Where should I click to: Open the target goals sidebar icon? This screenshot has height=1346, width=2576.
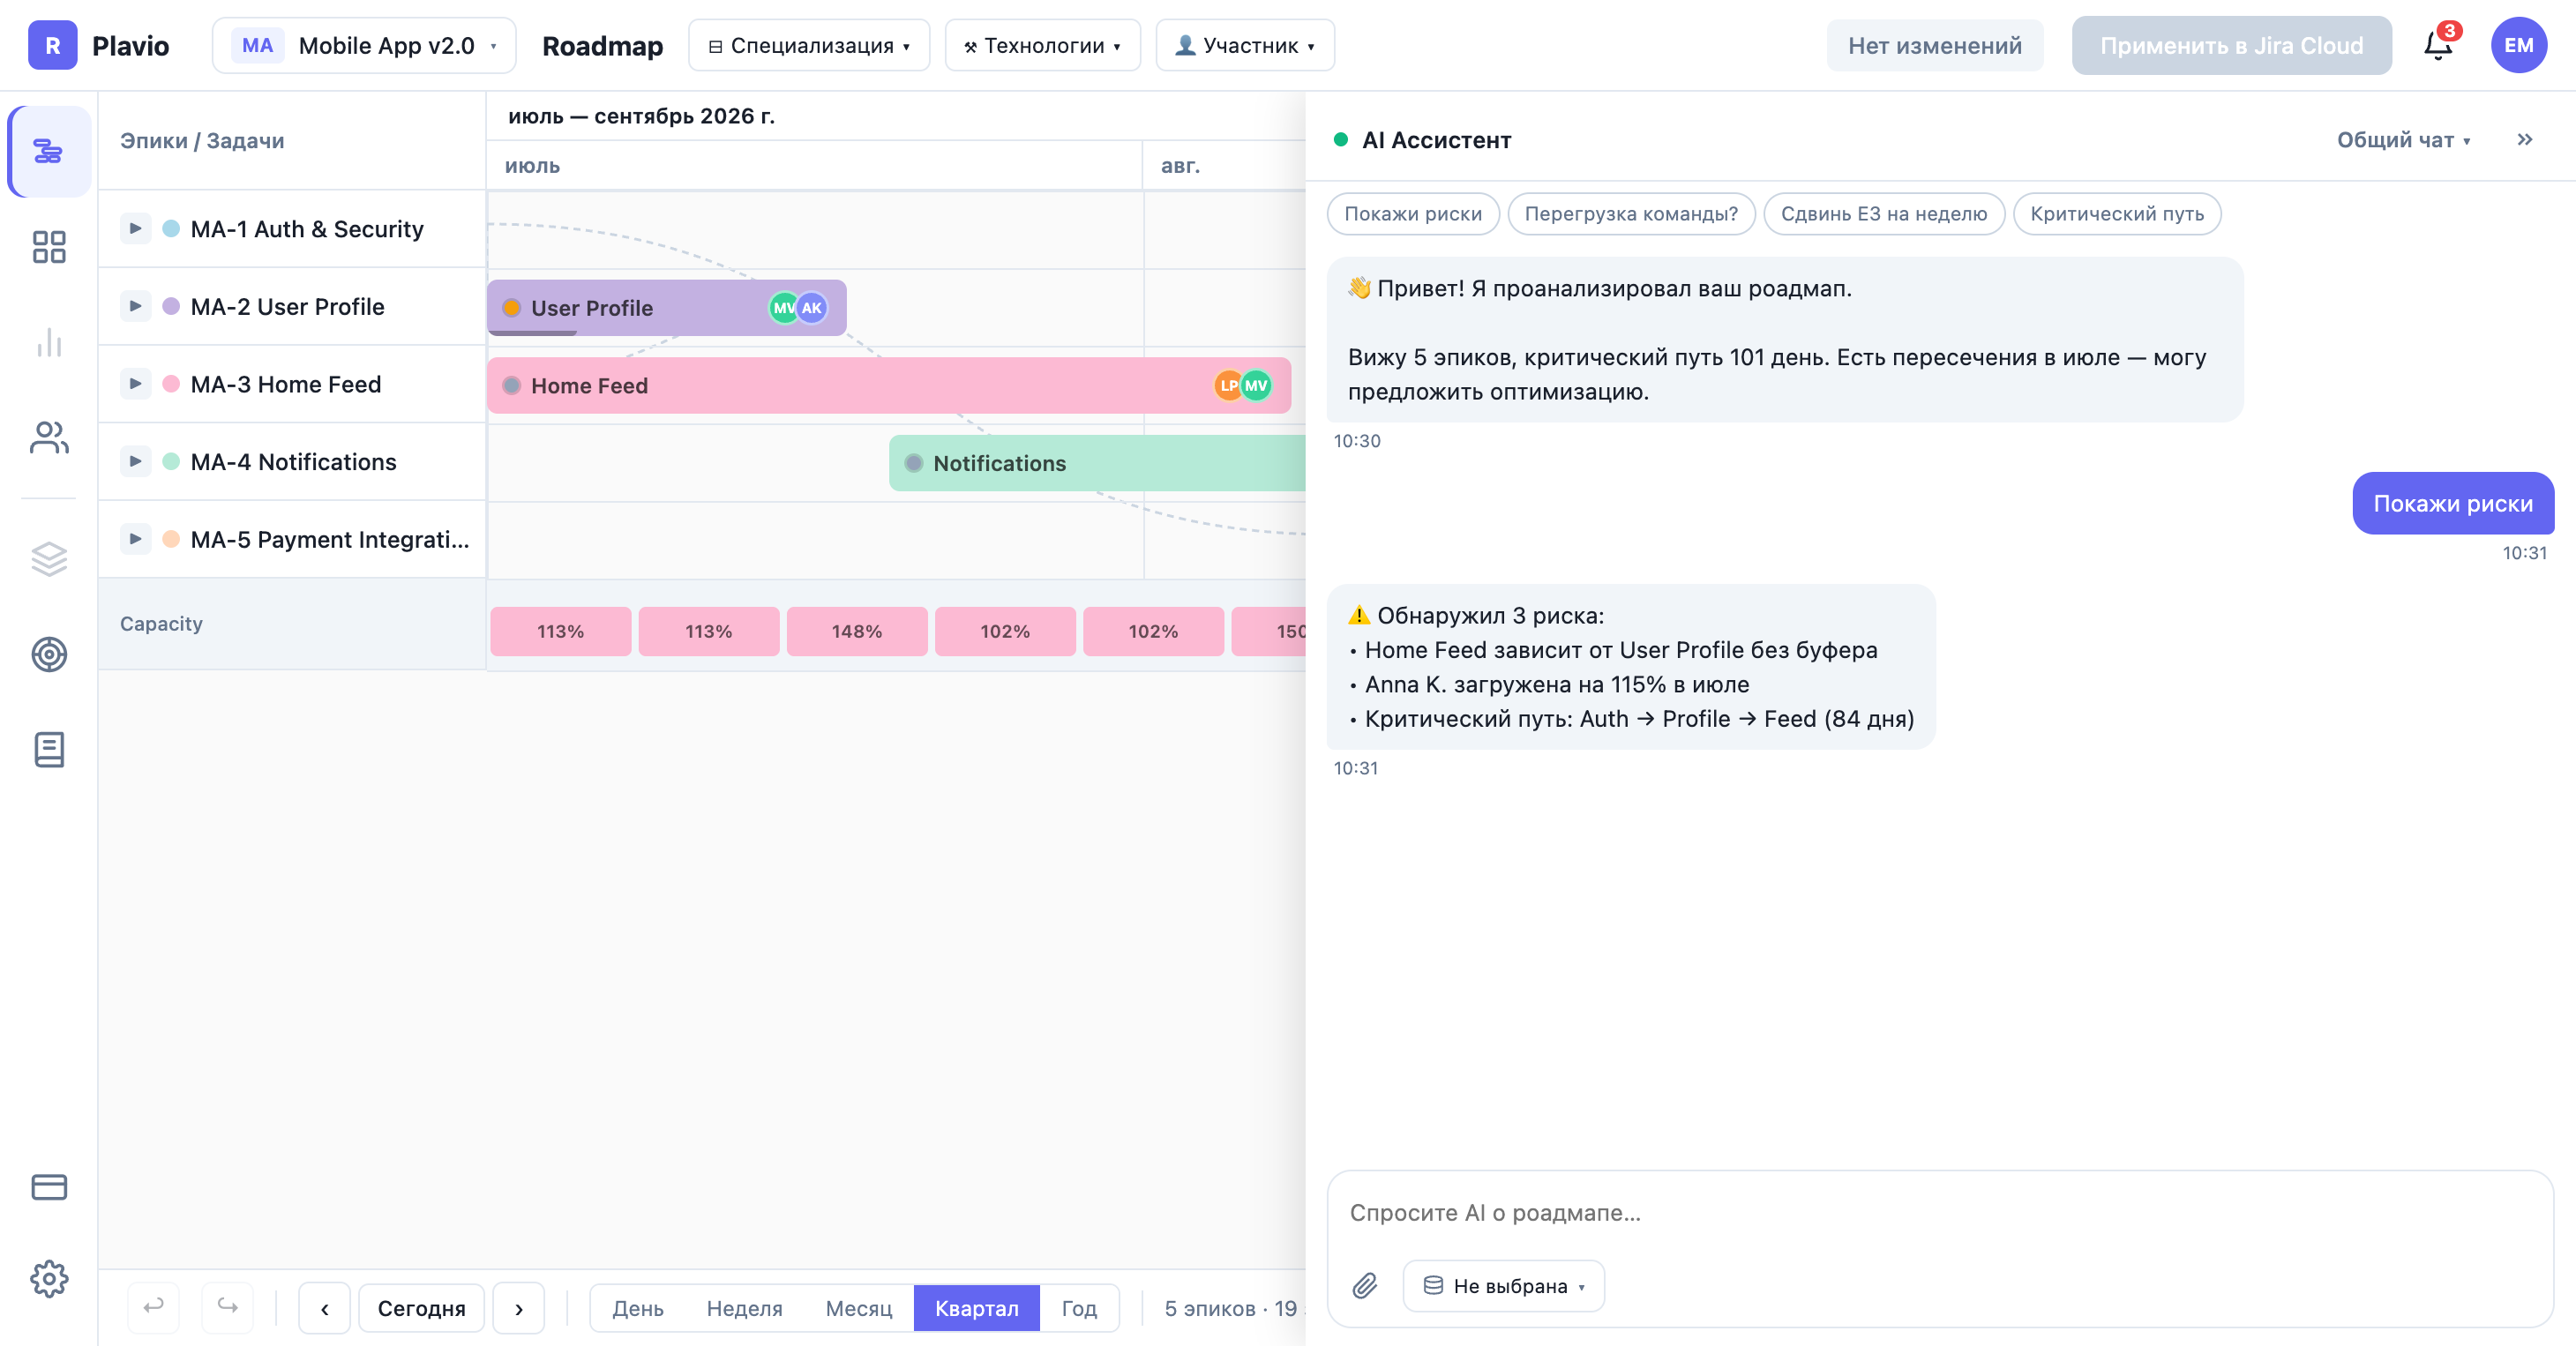tap(49, 654)
